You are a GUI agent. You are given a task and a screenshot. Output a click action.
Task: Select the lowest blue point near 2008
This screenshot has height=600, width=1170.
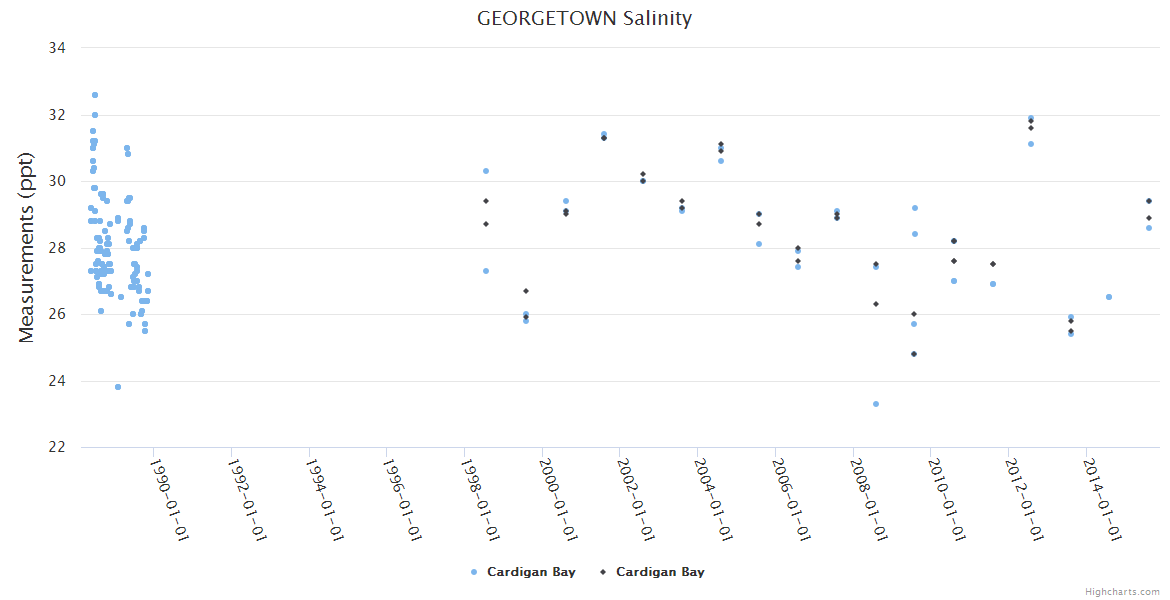coord(876,404)
